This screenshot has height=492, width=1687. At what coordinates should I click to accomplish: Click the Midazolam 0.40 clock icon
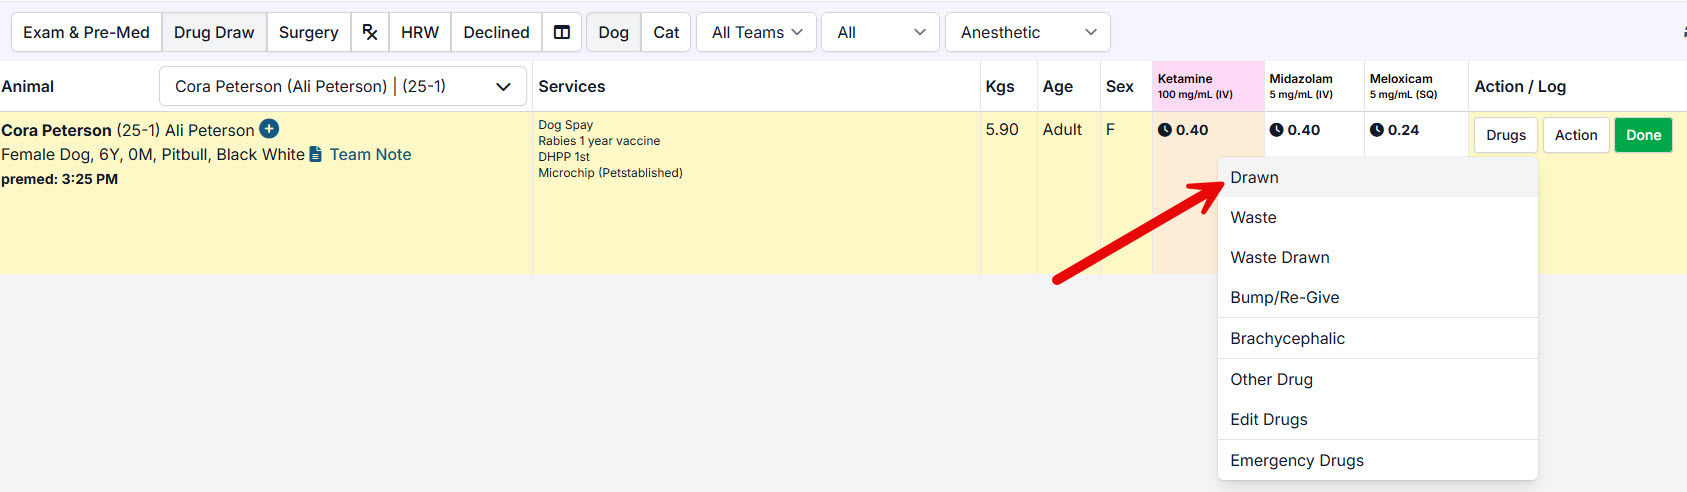(x=1276, y=130)
